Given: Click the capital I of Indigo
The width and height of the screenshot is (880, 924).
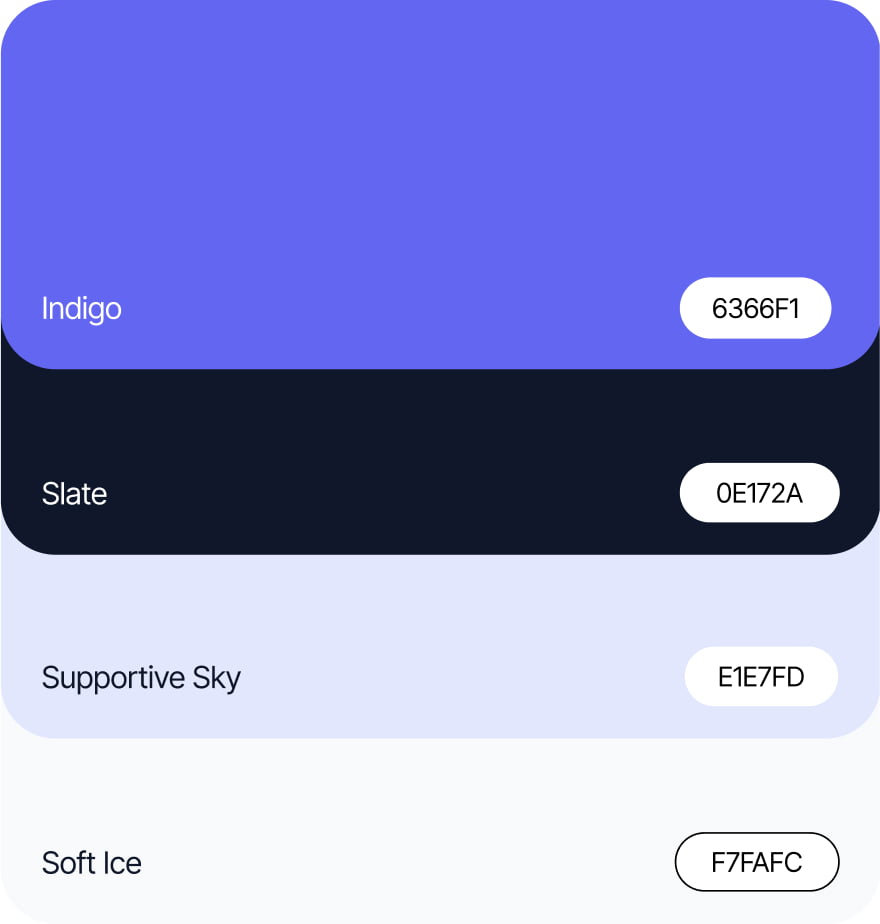Looking at the screenshot, I should pyautogui.click(x=44, y=308).
